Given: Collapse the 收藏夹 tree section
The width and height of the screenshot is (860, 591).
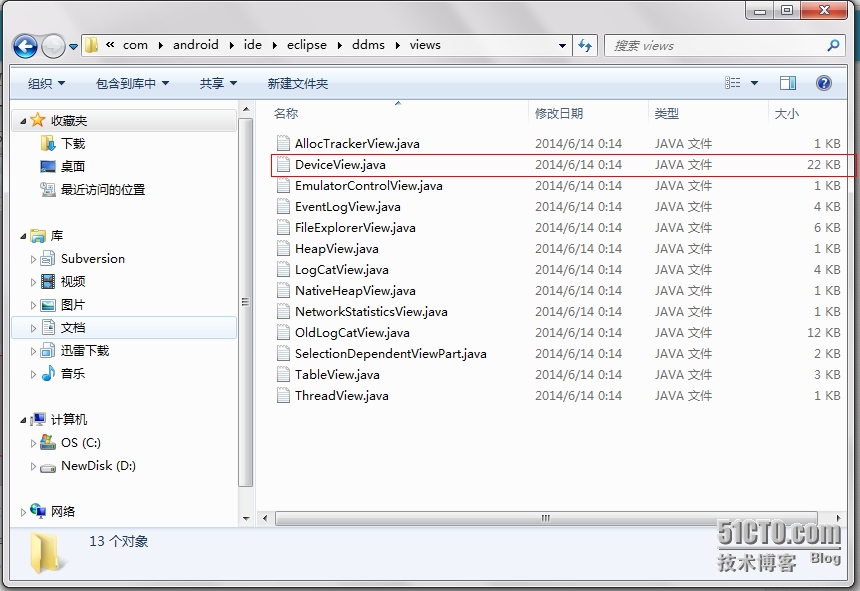Looking at the screenshot, I should (23, 121).
